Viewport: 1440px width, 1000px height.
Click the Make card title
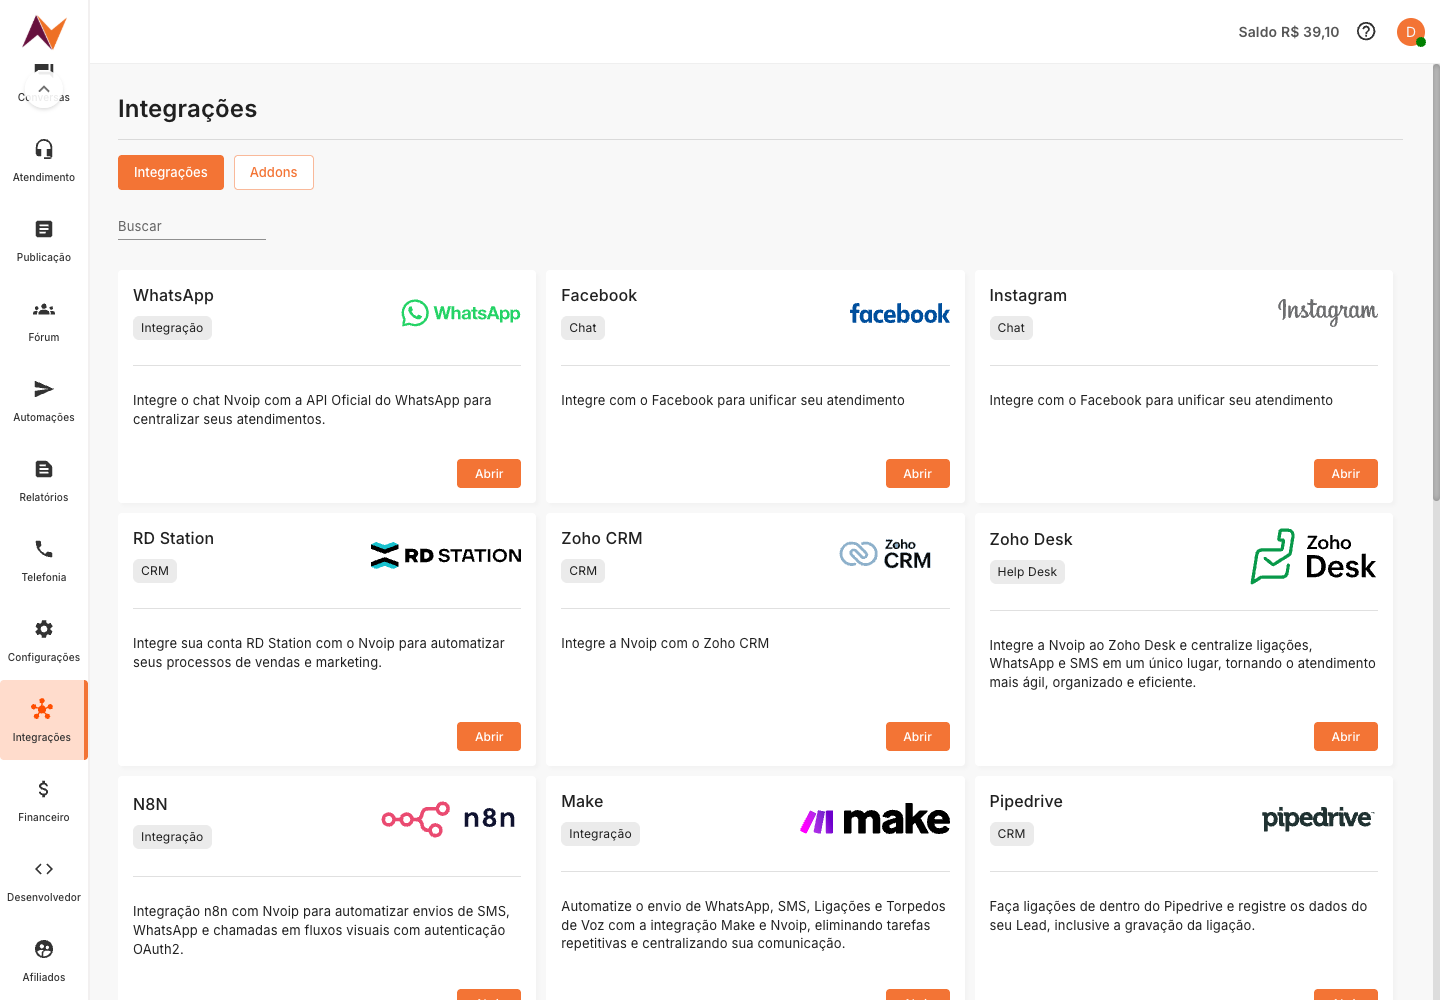(582, 801)
